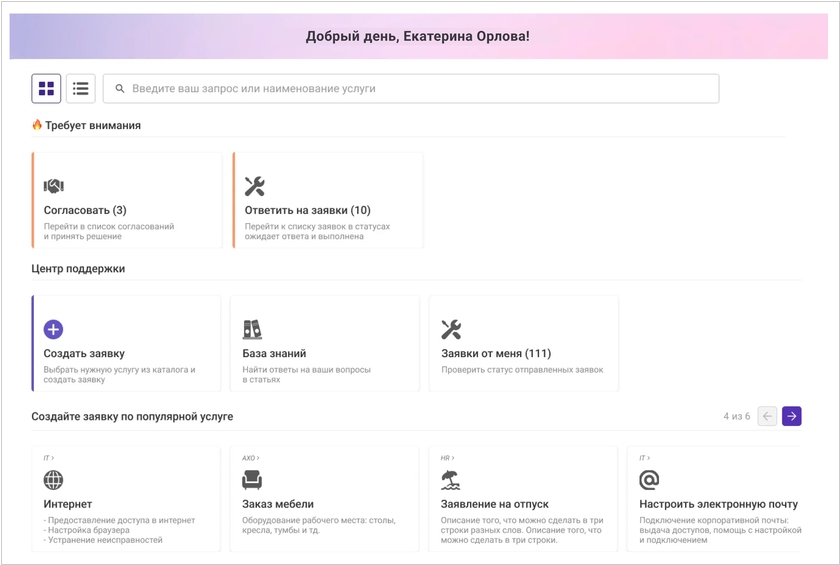Switch to list view layout
840x565 pixels.
(x=81, y=88)
